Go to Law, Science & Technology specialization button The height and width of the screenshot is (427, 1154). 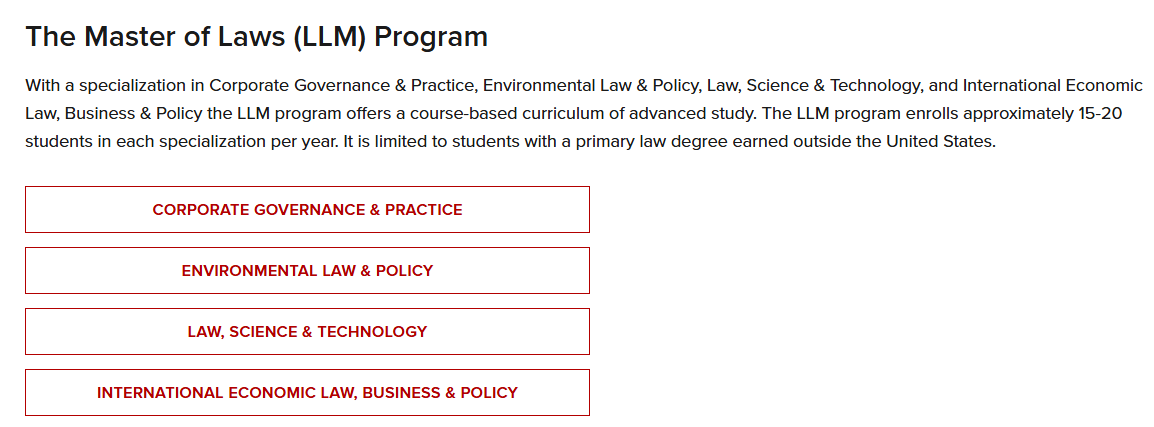coord(307,331)
